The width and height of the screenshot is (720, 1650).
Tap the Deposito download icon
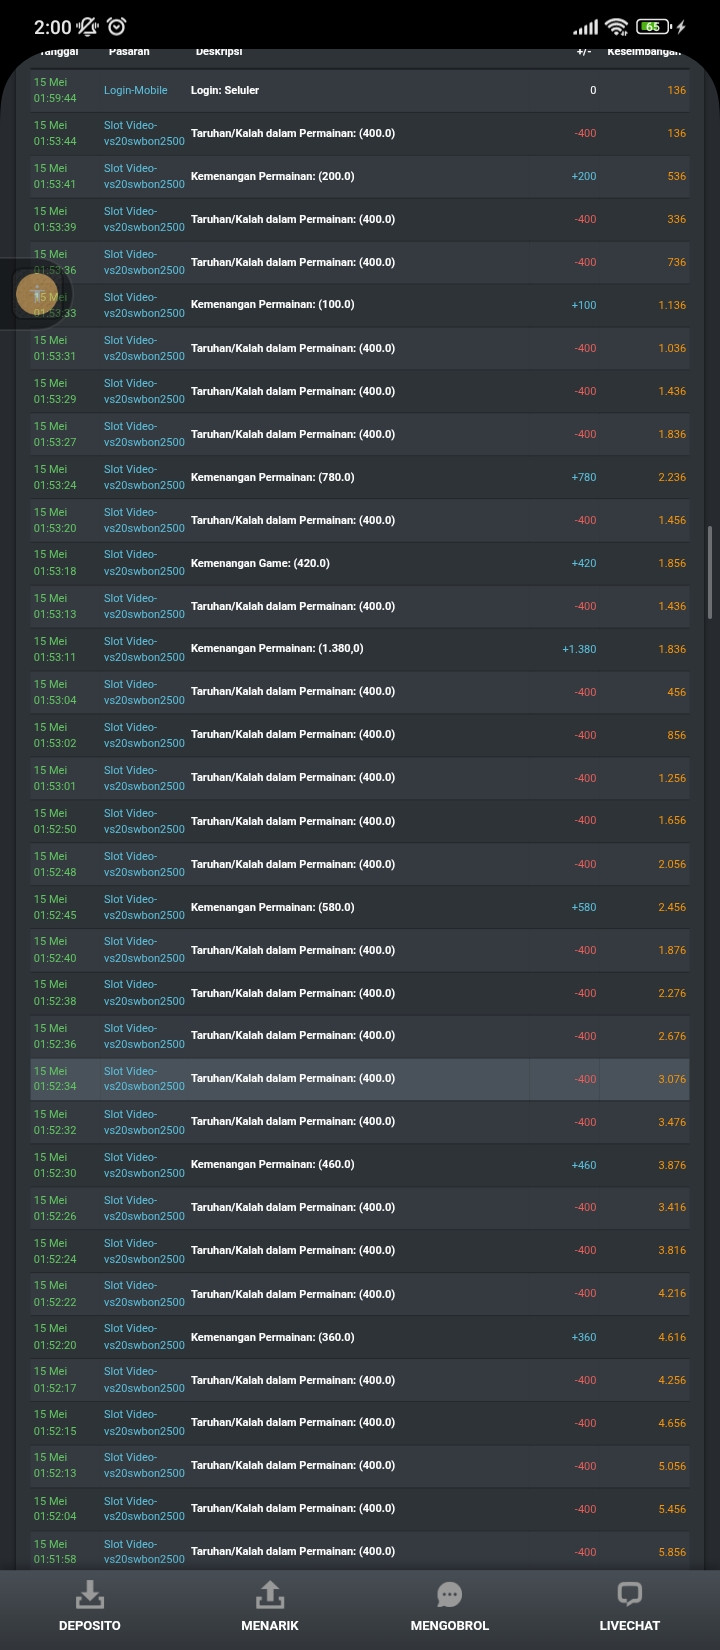pyautogui.click(x=90, y=1594)
